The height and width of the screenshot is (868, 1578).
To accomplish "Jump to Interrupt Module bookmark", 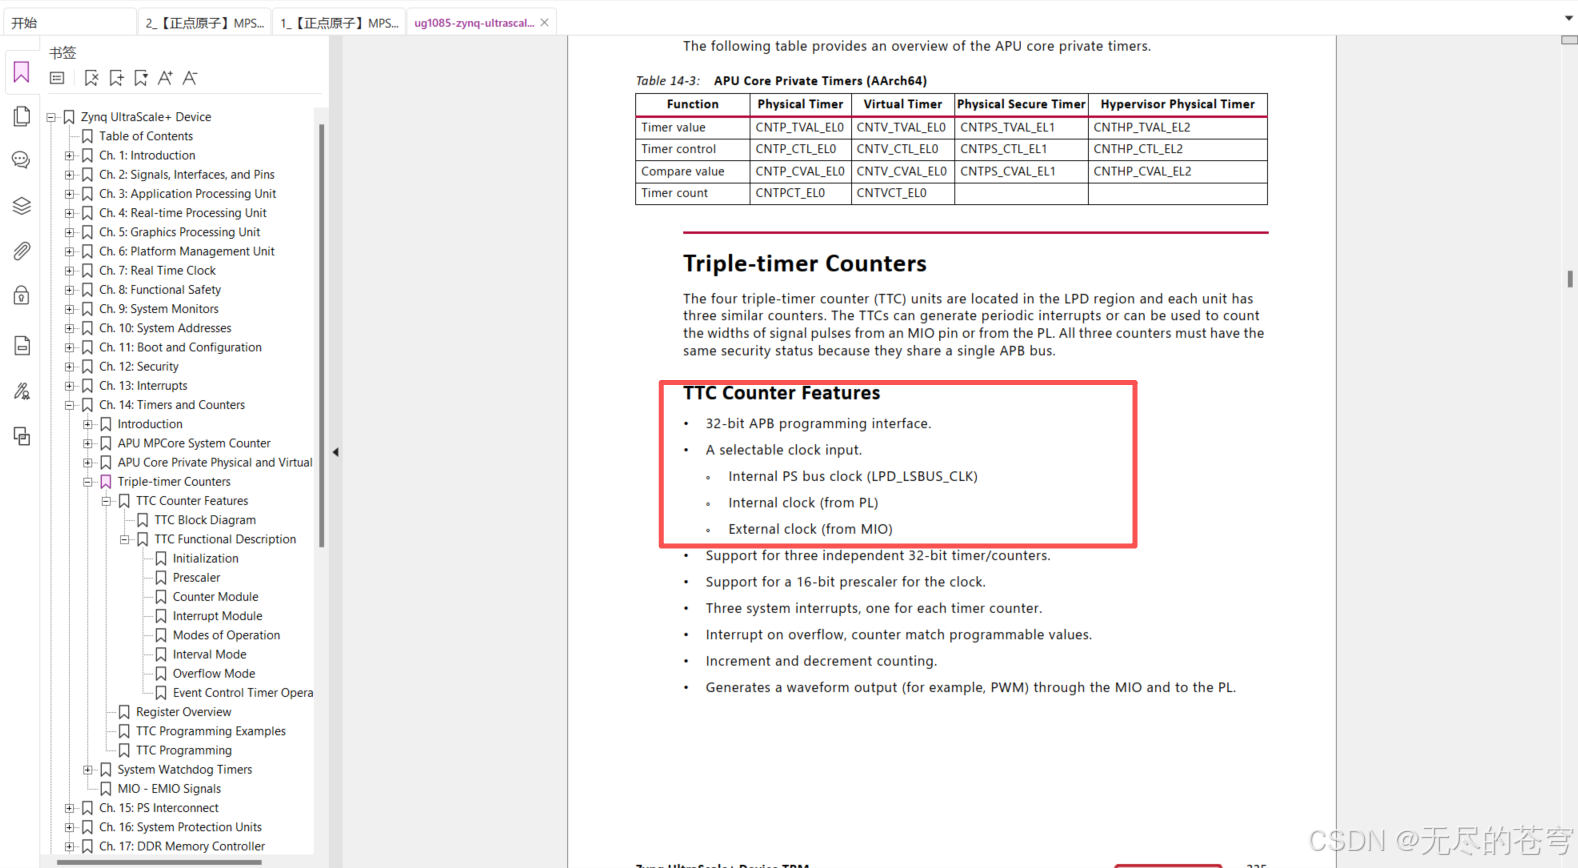I will click(217, 616).
